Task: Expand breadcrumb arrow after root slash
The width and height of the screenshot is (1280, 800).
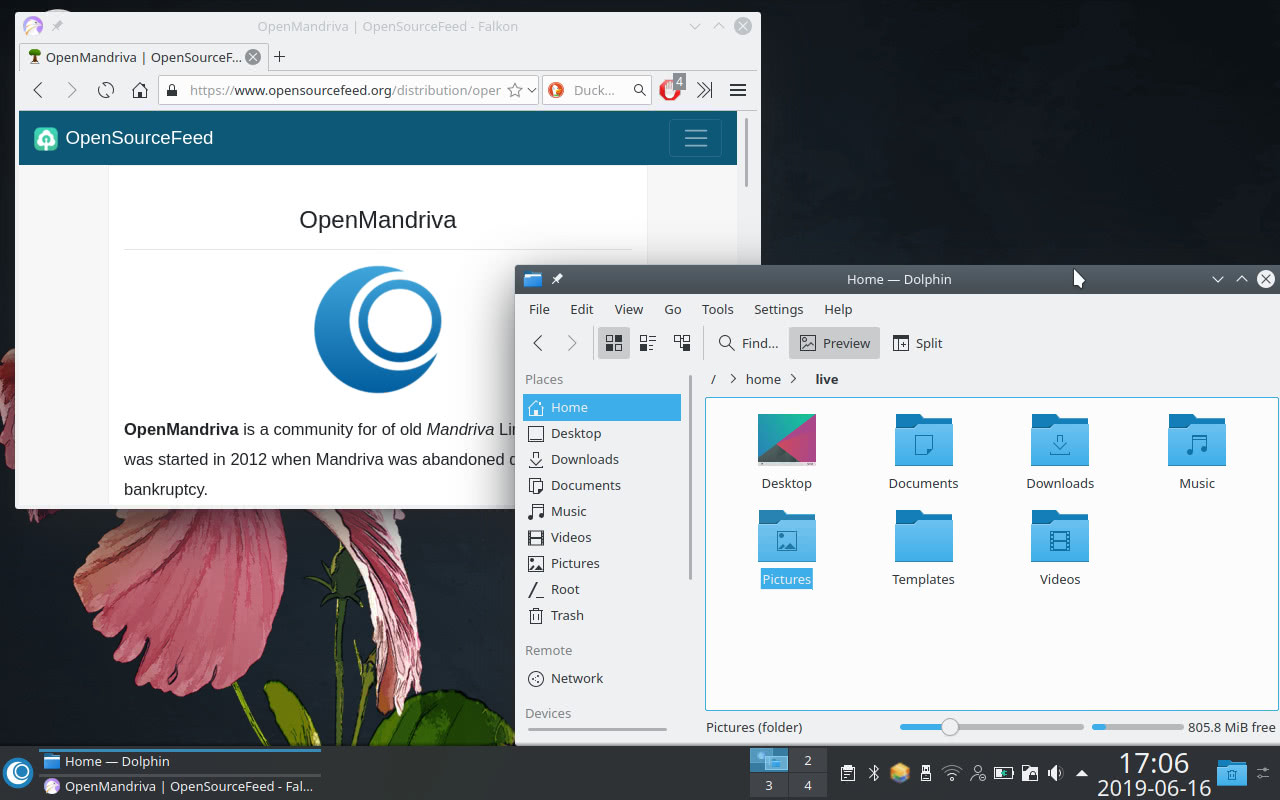Action: pos(733,379)
